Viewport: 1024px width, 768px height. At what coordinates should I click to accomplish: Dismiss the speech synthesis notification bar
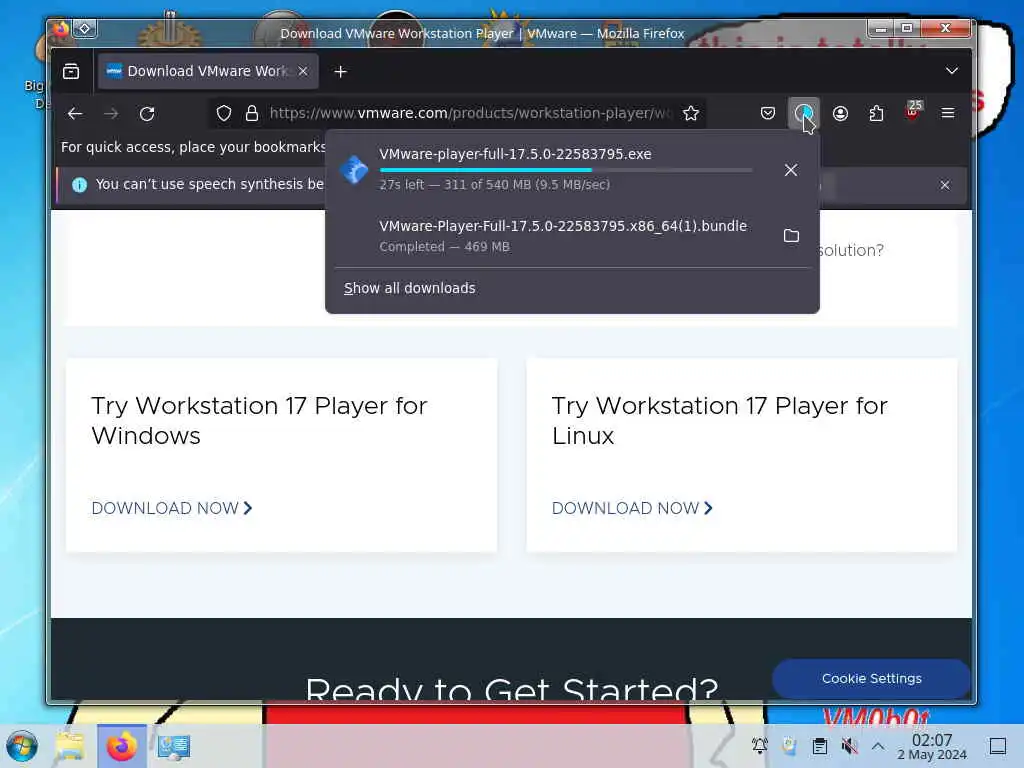945,185
